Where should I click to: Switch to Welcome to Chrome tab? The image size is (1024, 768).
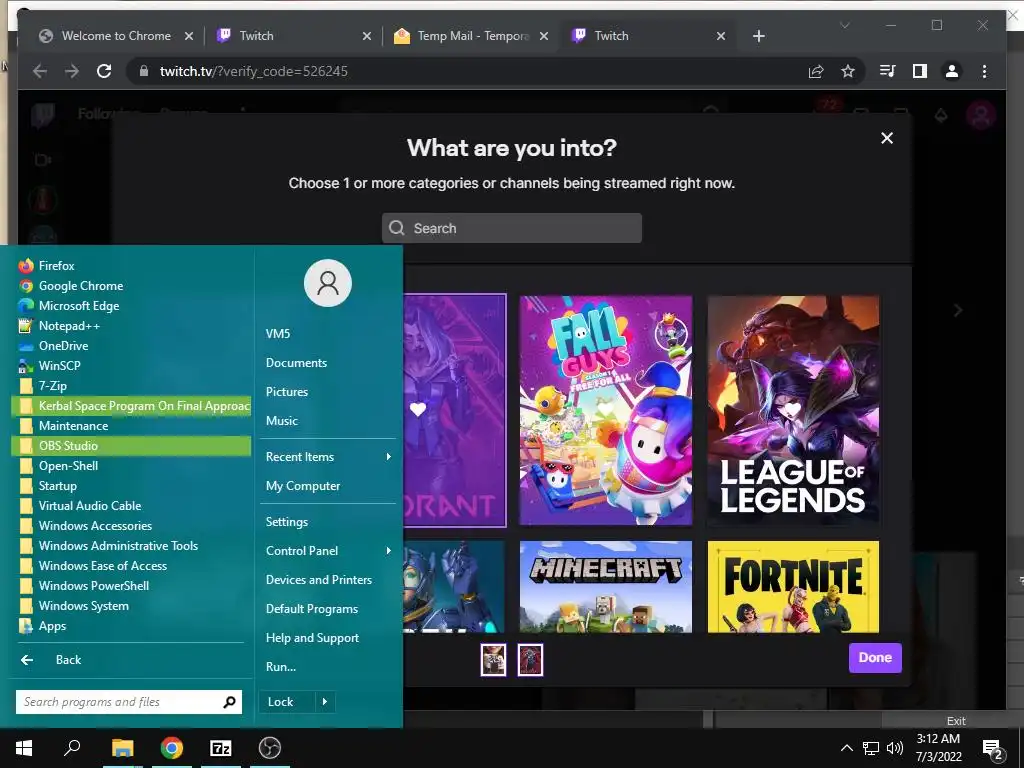point(116,36)
